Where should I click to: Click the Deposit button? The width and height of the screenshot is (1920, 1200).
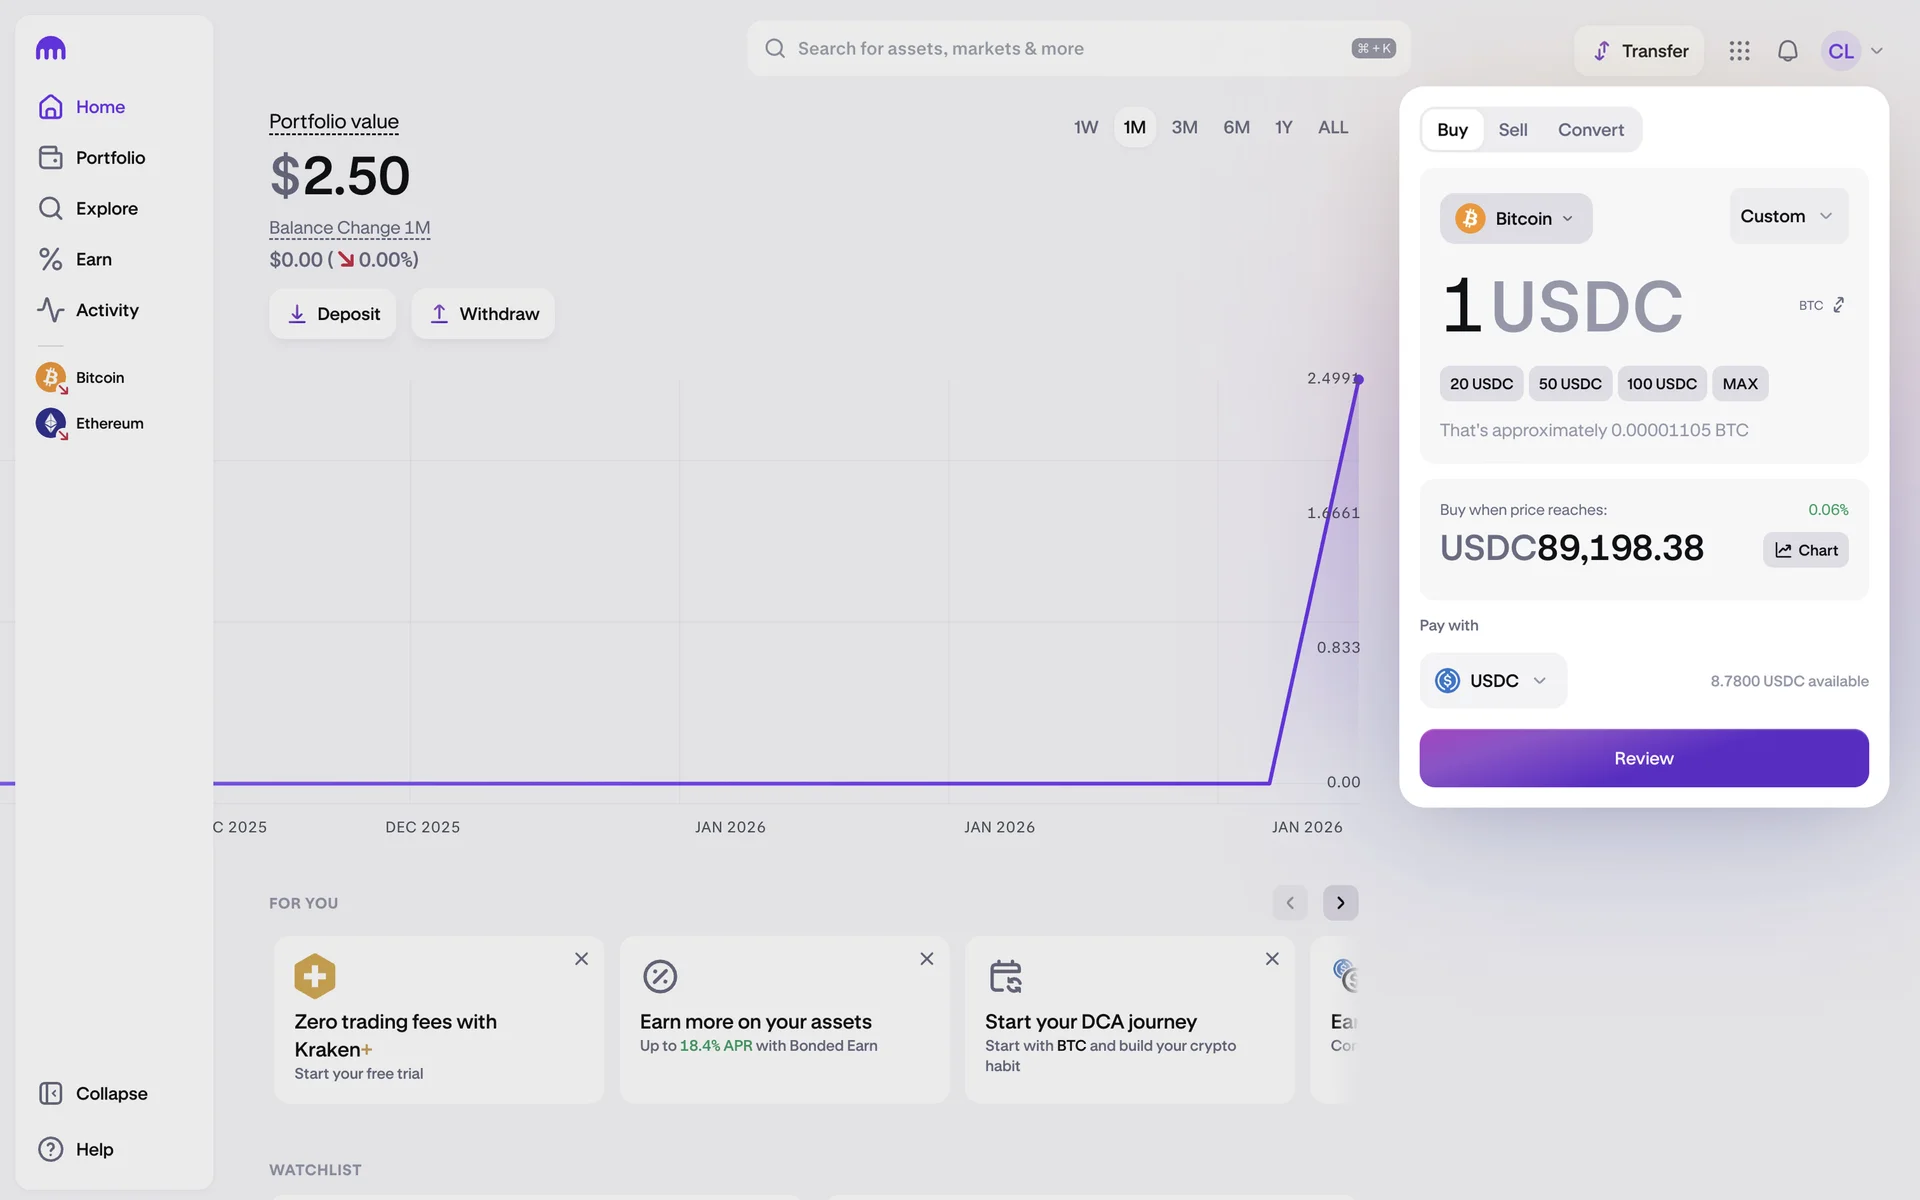pos(332,314)
